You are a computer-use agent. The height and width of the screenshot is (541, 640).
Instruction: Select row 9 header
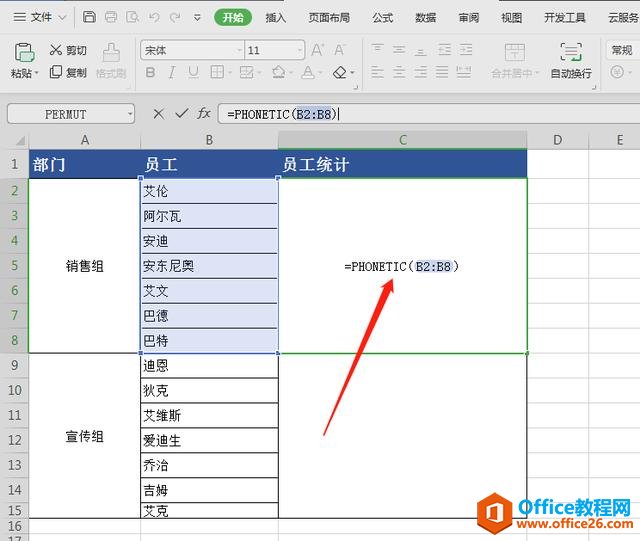pos(14,365)
